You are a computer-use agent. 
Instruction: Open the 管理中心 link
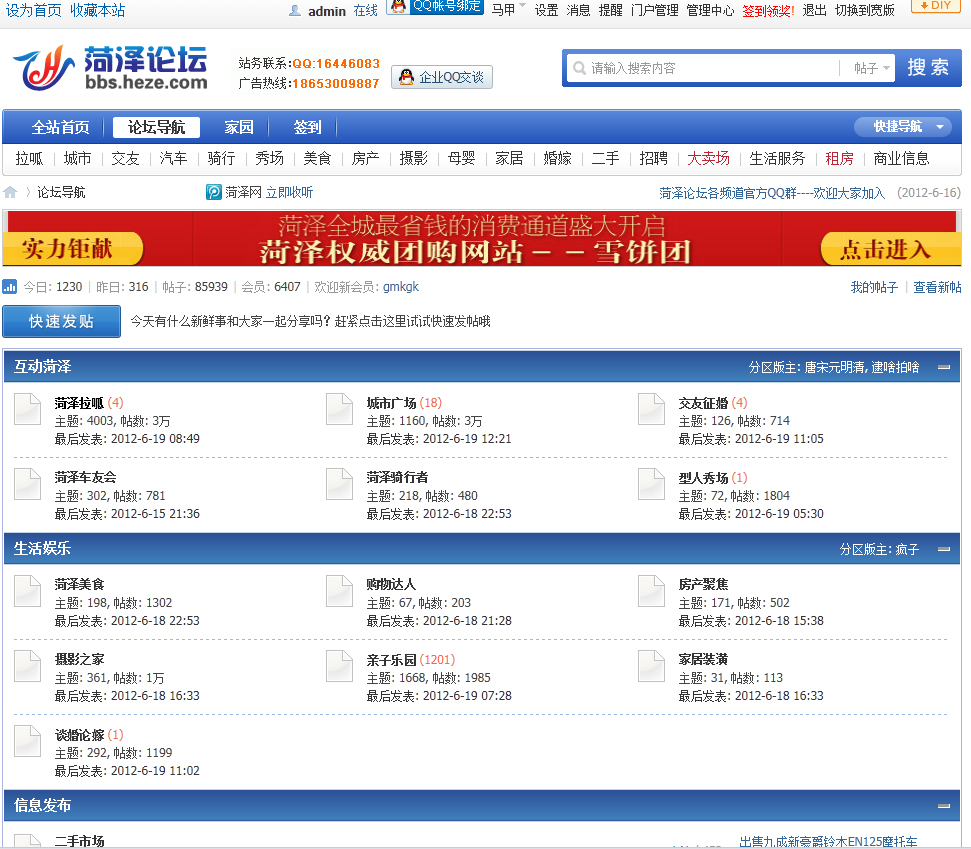tap(710, 11)
